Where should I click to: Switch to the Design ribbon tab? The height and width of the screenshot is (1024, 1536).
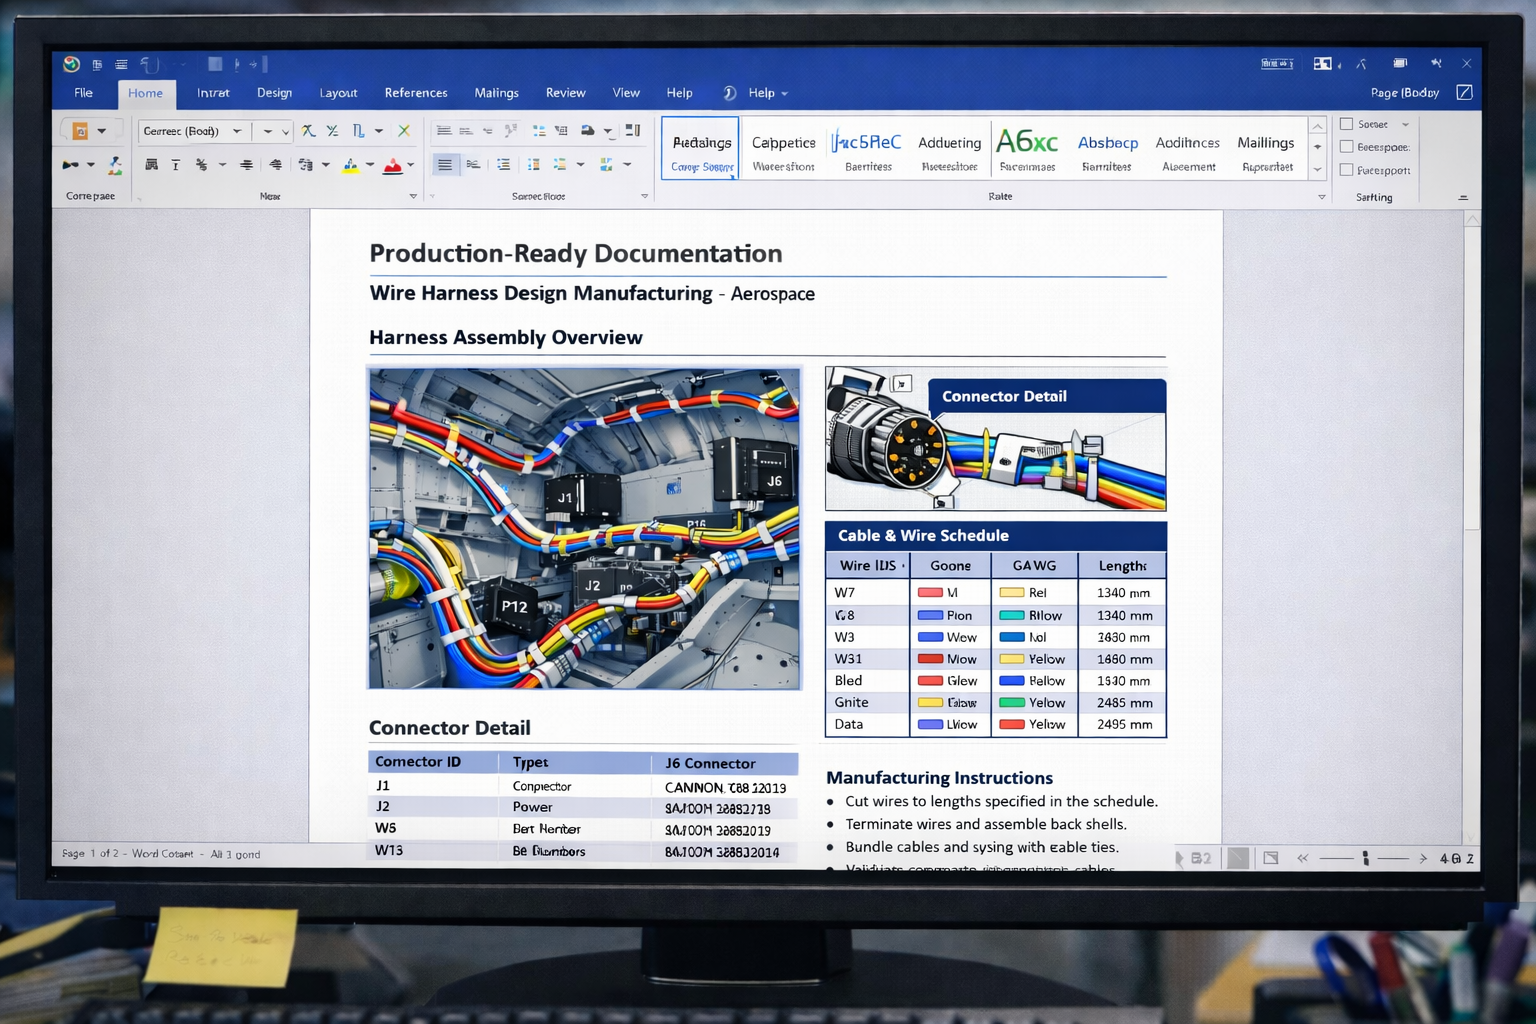click(x=274, y=93)
